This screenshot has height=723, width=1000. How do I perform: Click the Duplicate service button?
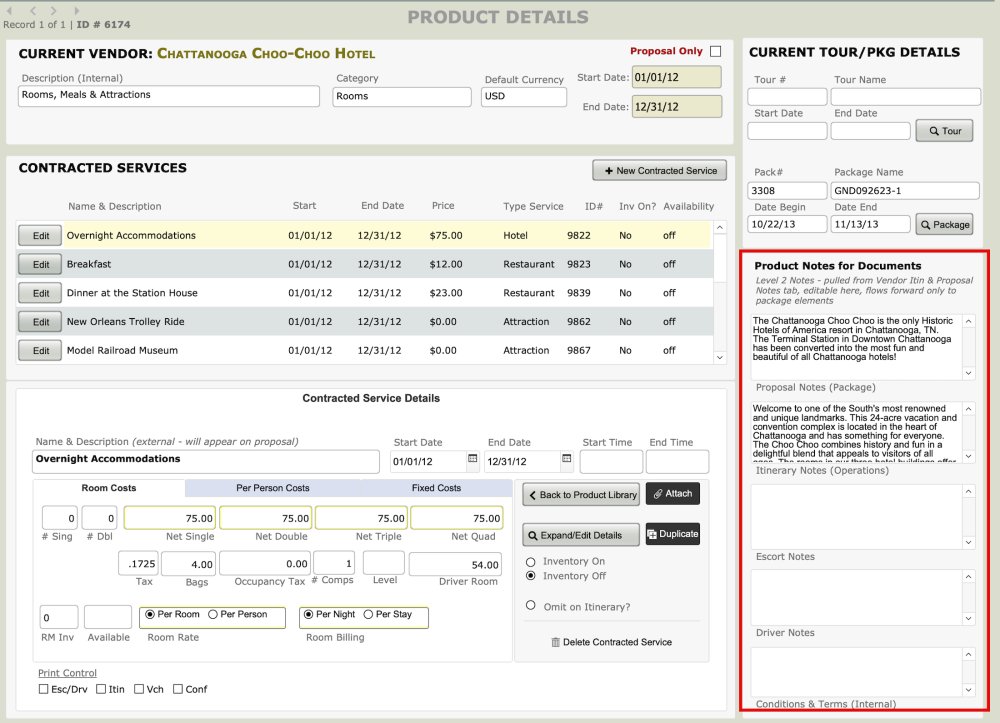672,534
